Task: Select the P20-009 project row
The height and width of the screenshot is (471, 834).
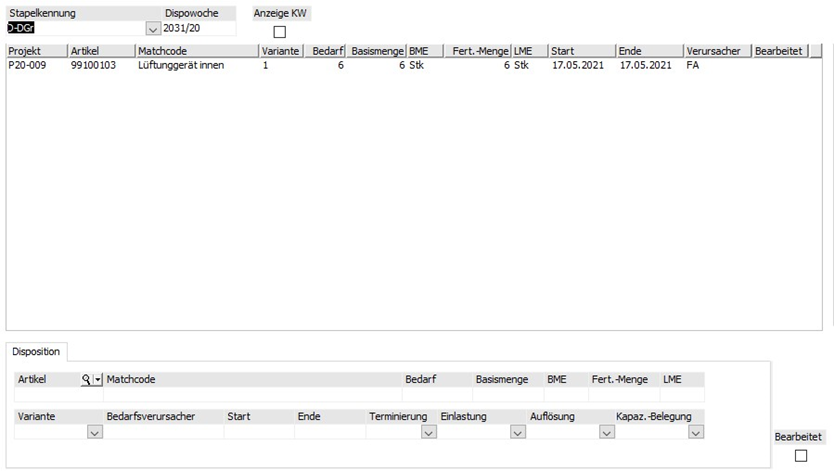Action: pos(36,65)
